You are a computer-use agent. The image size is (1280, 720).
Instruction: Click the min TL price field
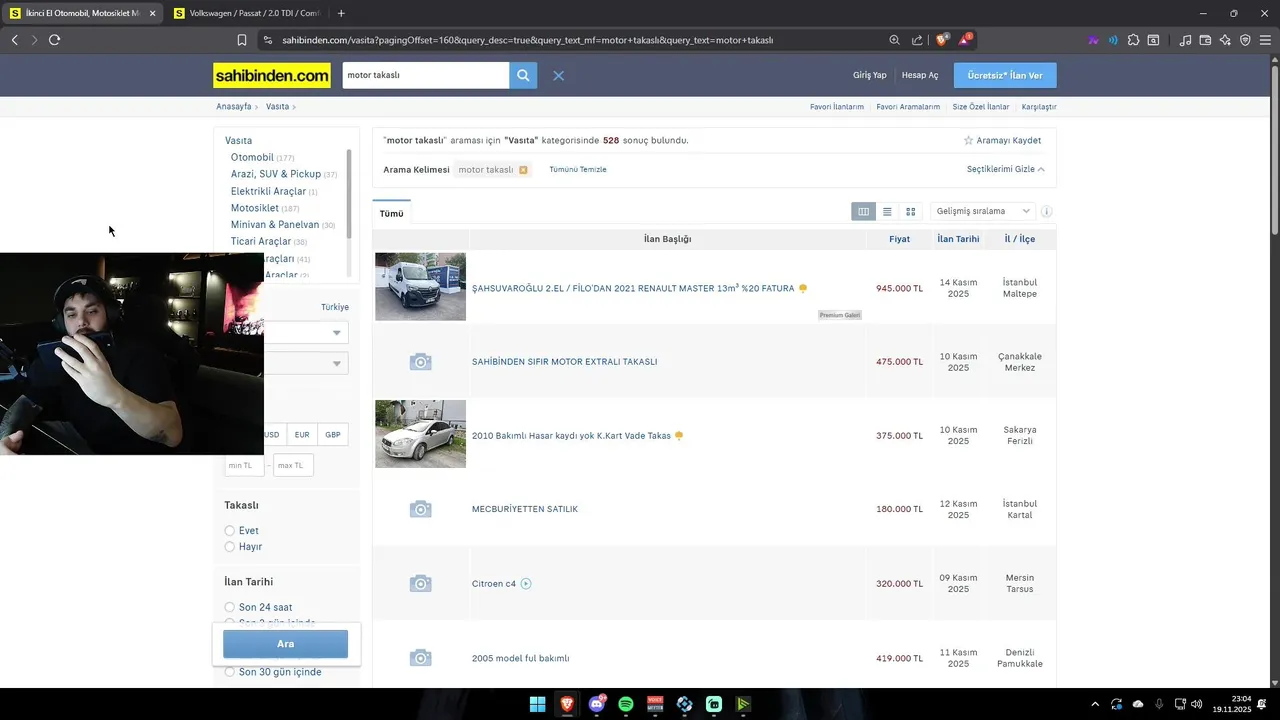[x=245, y=465]
